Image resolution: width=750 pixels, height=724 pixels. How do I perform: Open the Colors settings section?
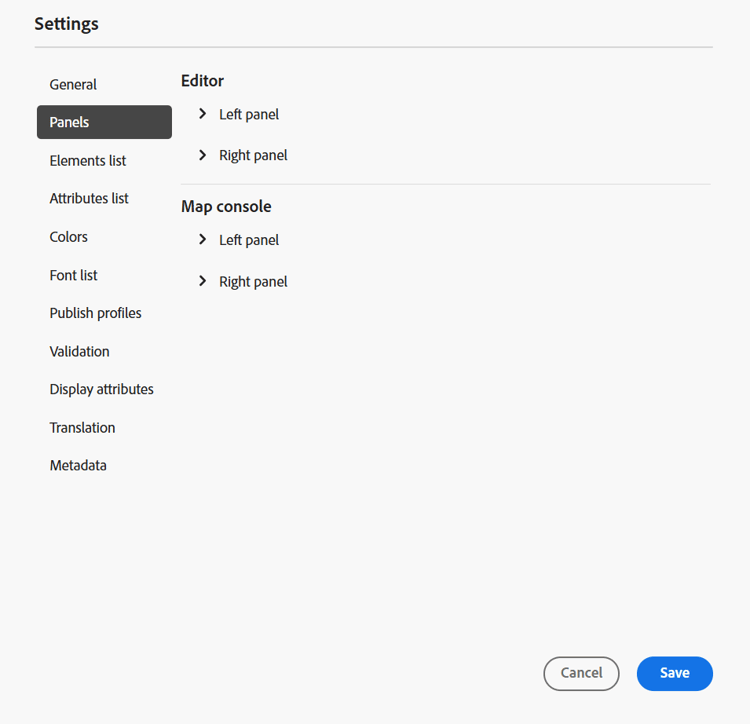[x=69, y=237]
